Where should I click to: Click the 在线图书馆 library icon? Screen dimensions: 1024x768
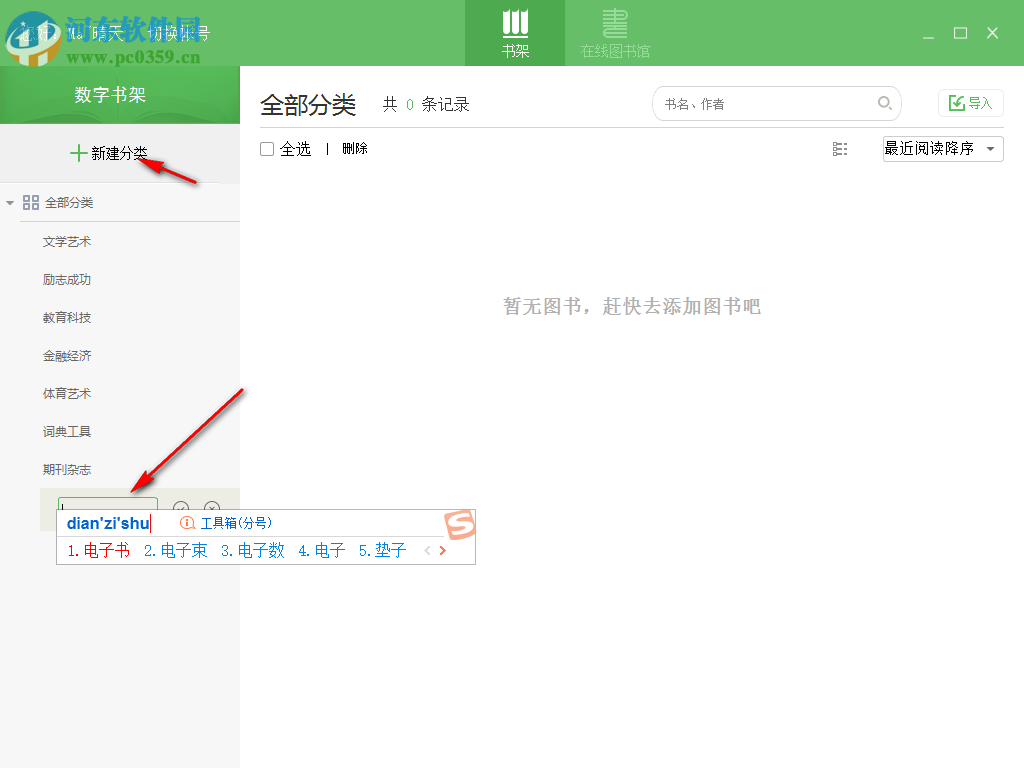click(x=614, y=22)
